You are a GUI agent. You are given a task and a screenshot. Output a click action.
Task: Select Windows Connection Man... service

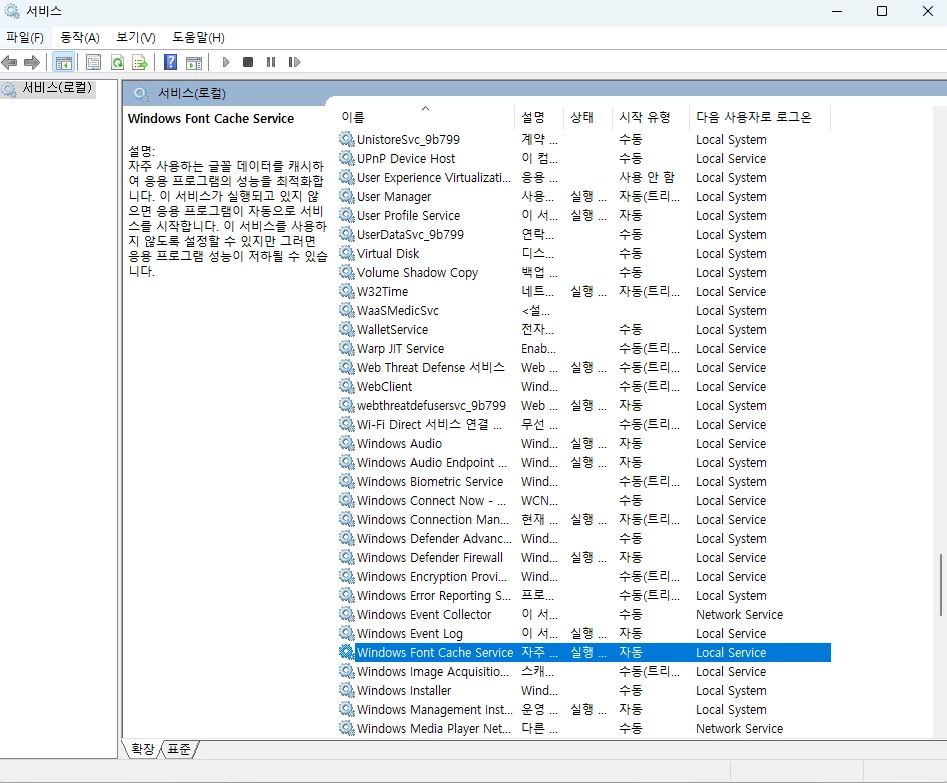click(584, 520)
